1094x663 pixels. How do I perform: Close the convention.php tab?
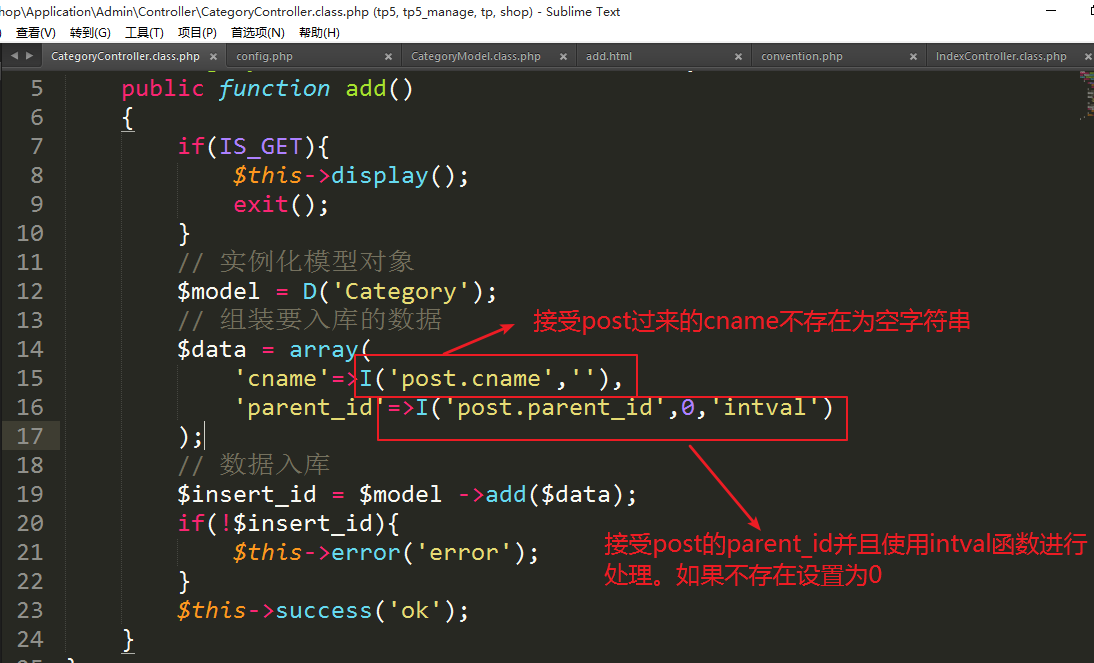click(x=913, y=57)
